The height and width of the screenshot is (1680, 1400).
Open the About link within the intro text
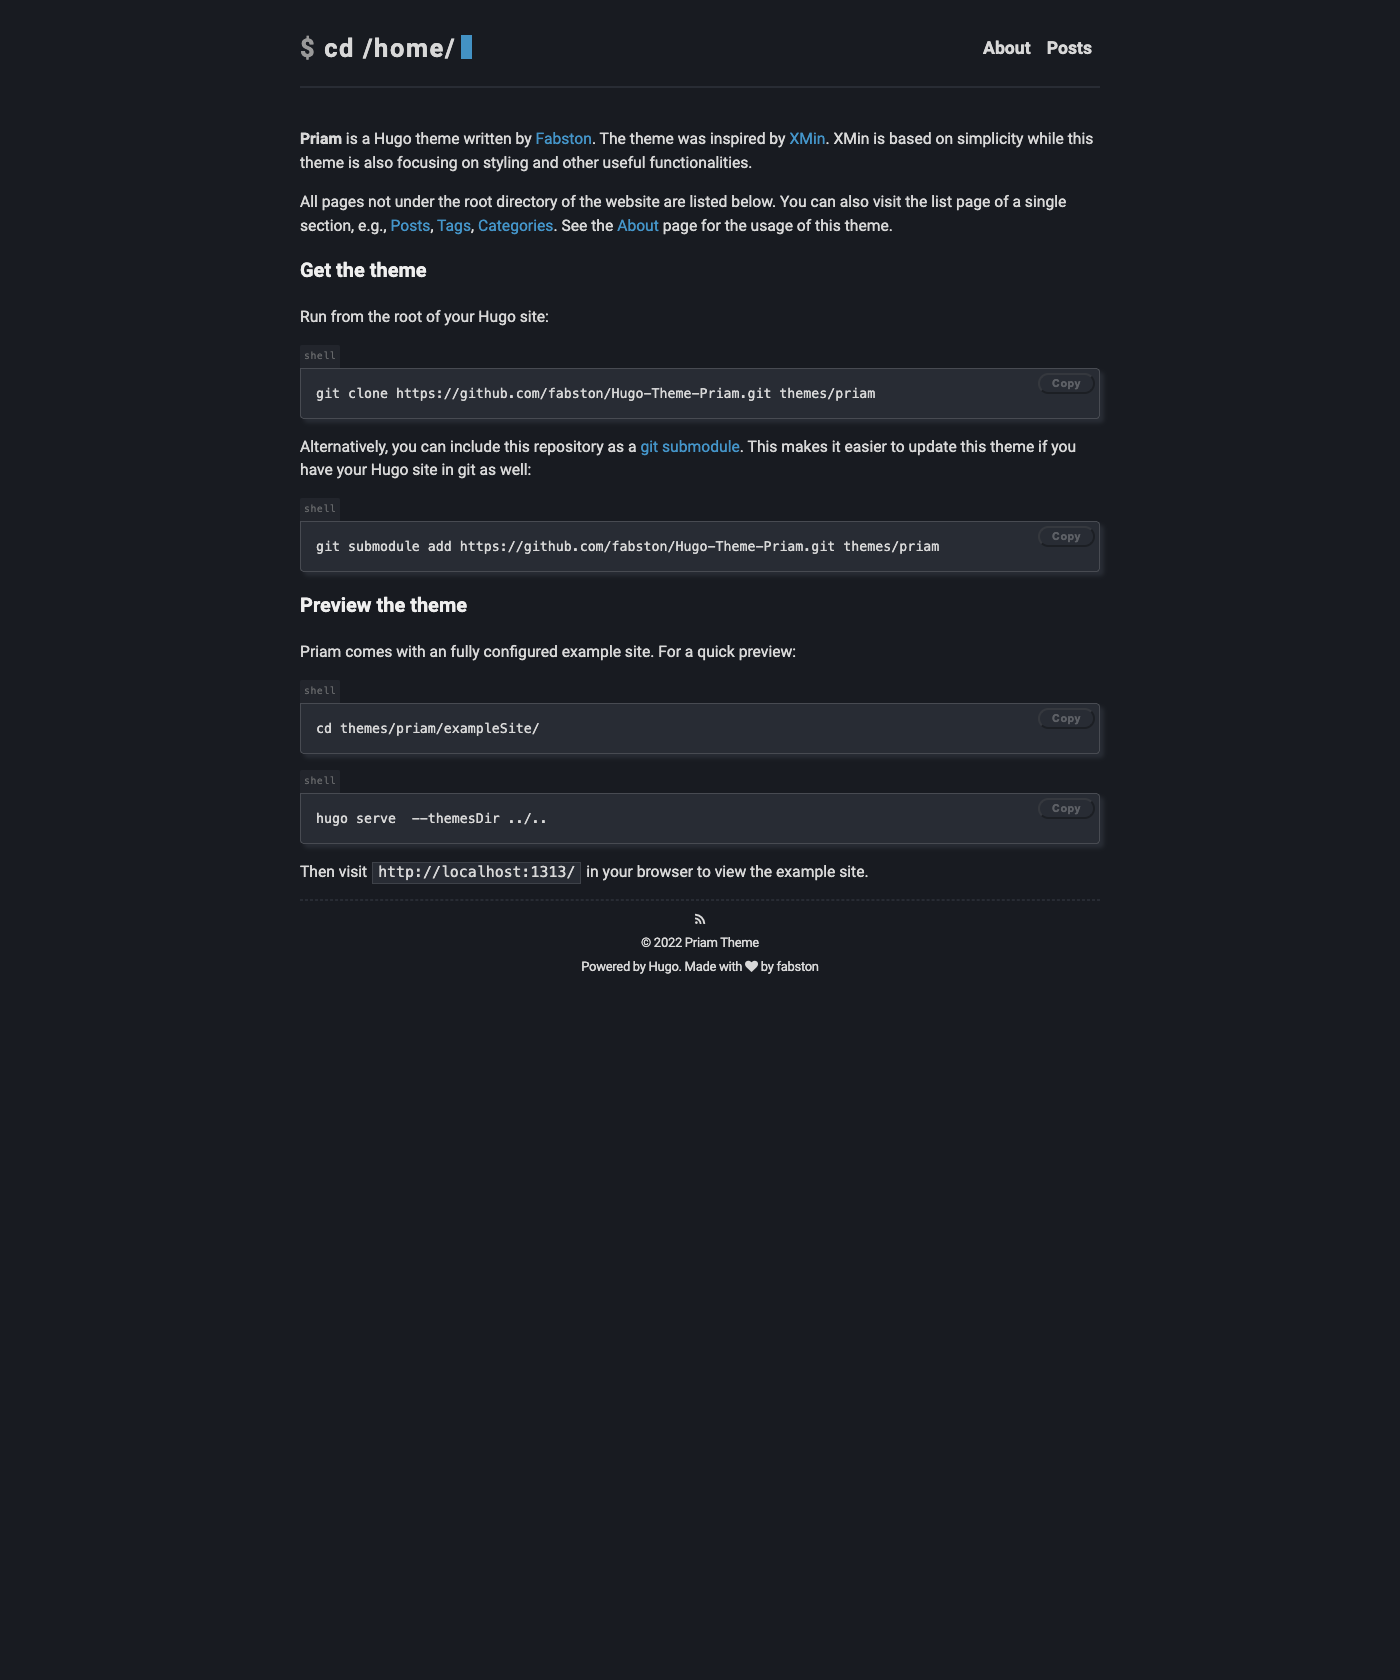637,226
